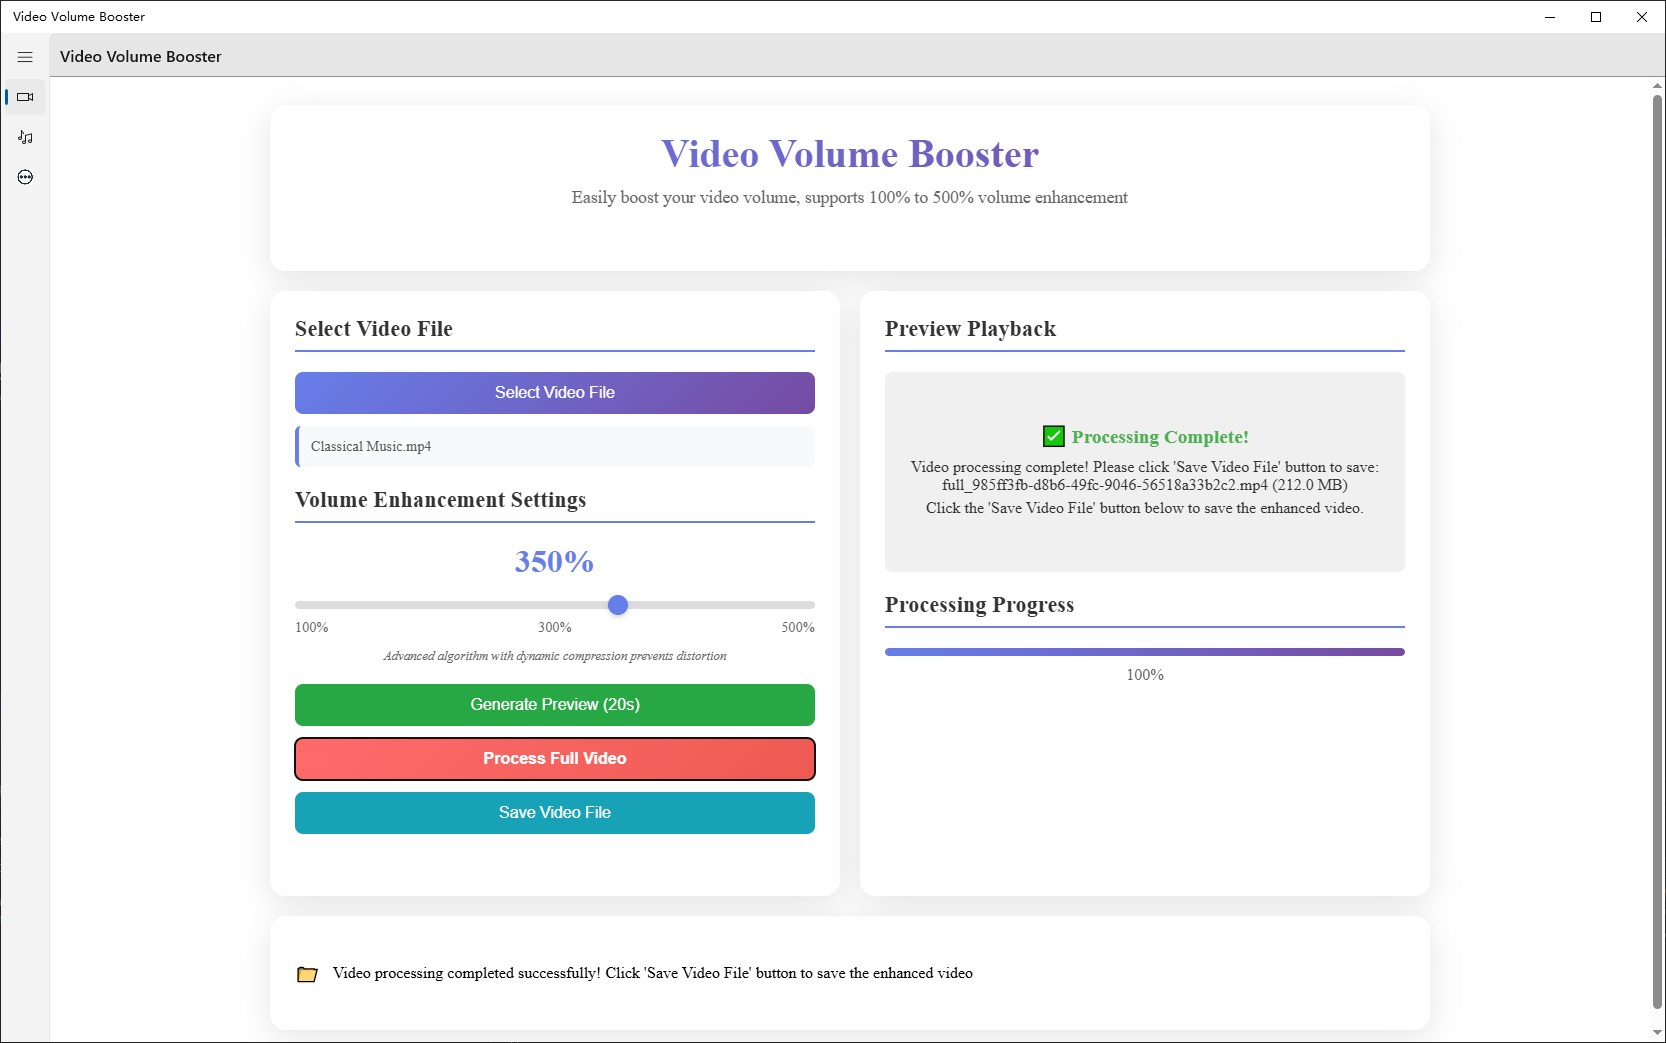Image resolution: width=1666 pixels, height=1043 pixels.
Task: Click the Video Volume Booster main heading
Action: [x=849, y=153]
